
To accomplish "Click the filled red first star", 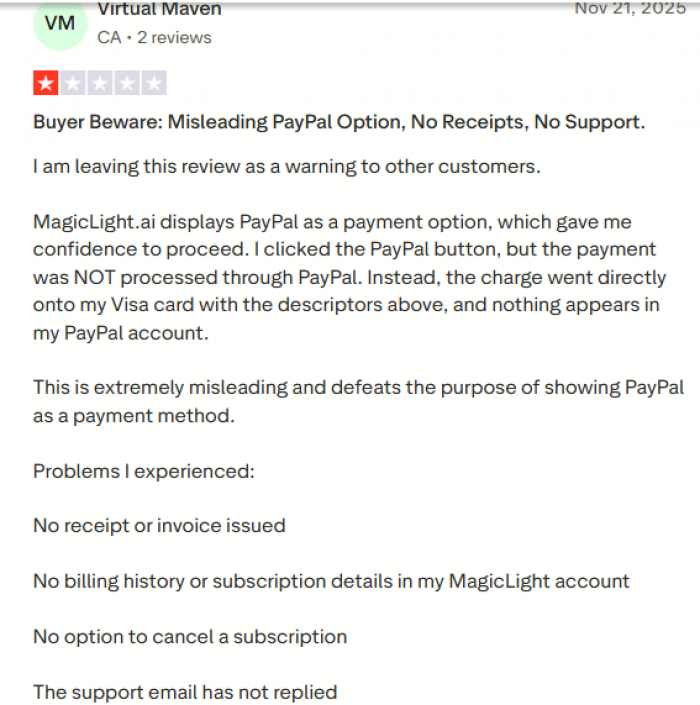I will tap(46, 84).
